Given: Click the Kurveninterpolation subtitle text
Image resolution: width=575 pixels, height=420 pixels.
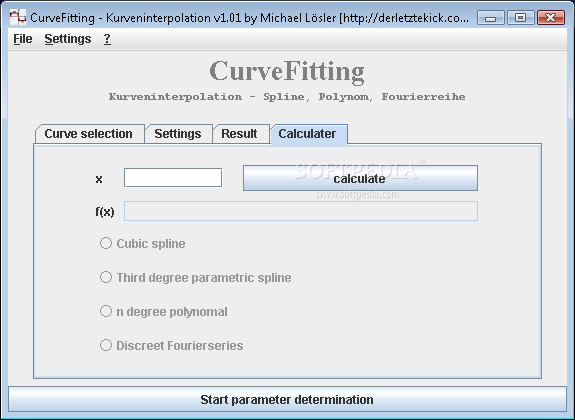Looking at the screenshot, I should point(287,97).
